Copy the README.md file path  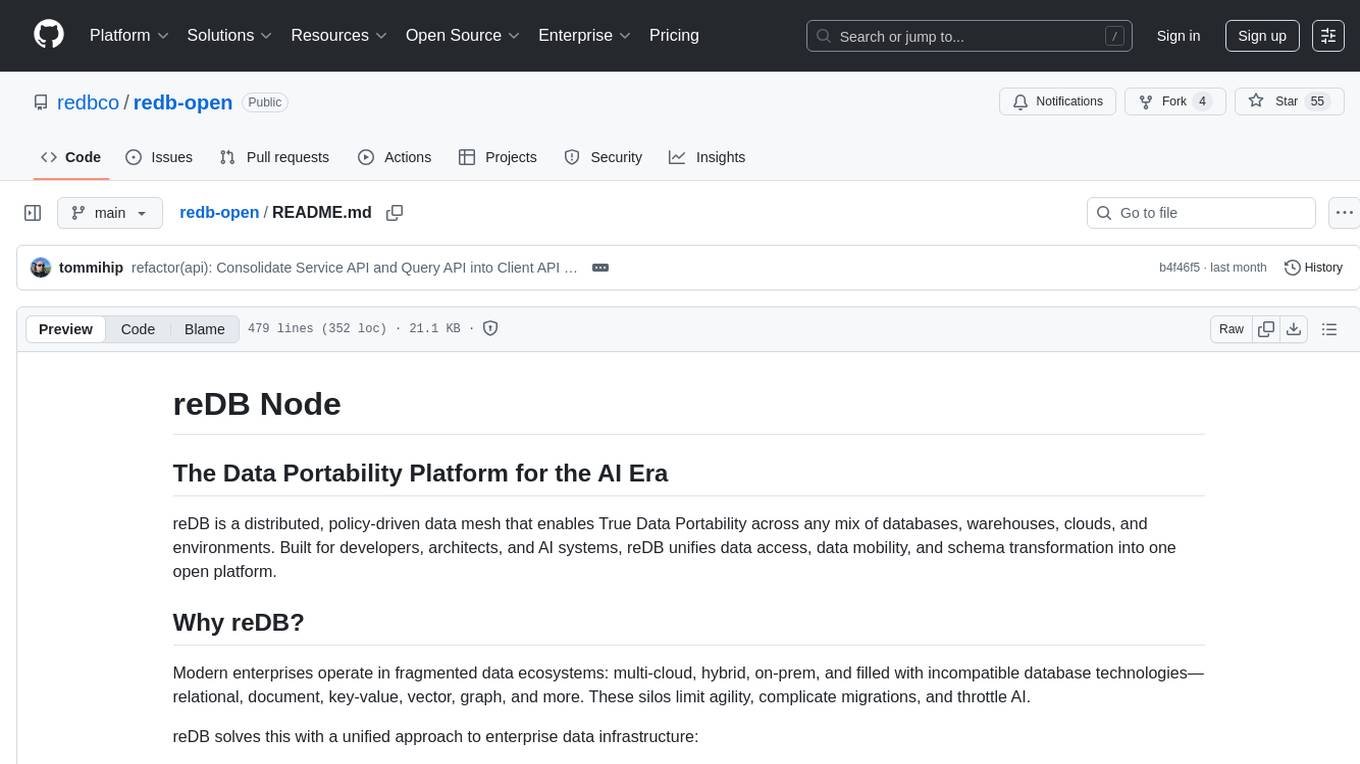click(394, 212)
